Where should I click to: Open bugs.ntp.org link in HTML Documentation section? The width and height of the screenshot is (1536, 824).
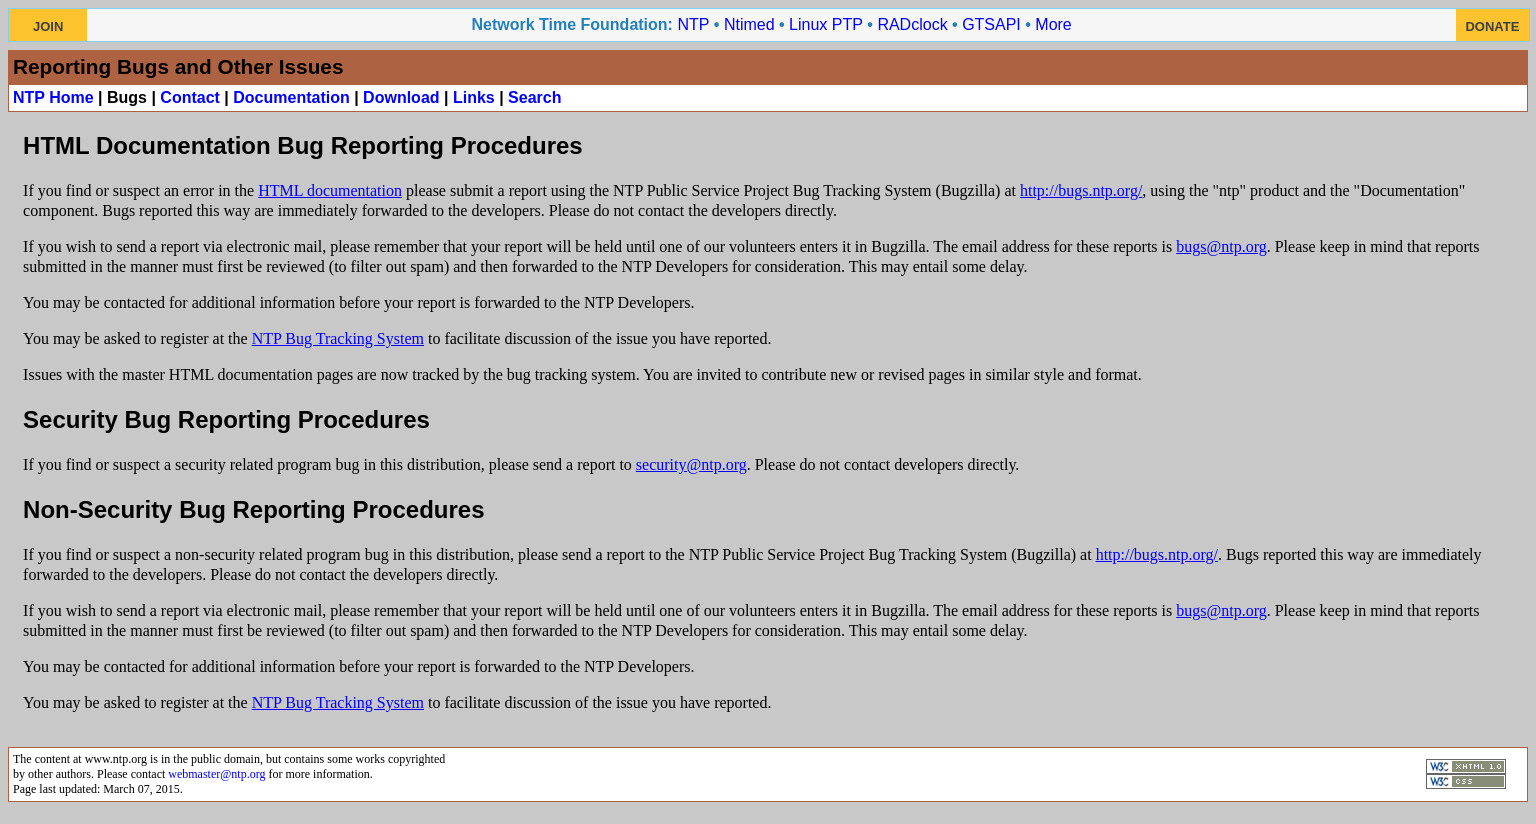pos(1081,191)
